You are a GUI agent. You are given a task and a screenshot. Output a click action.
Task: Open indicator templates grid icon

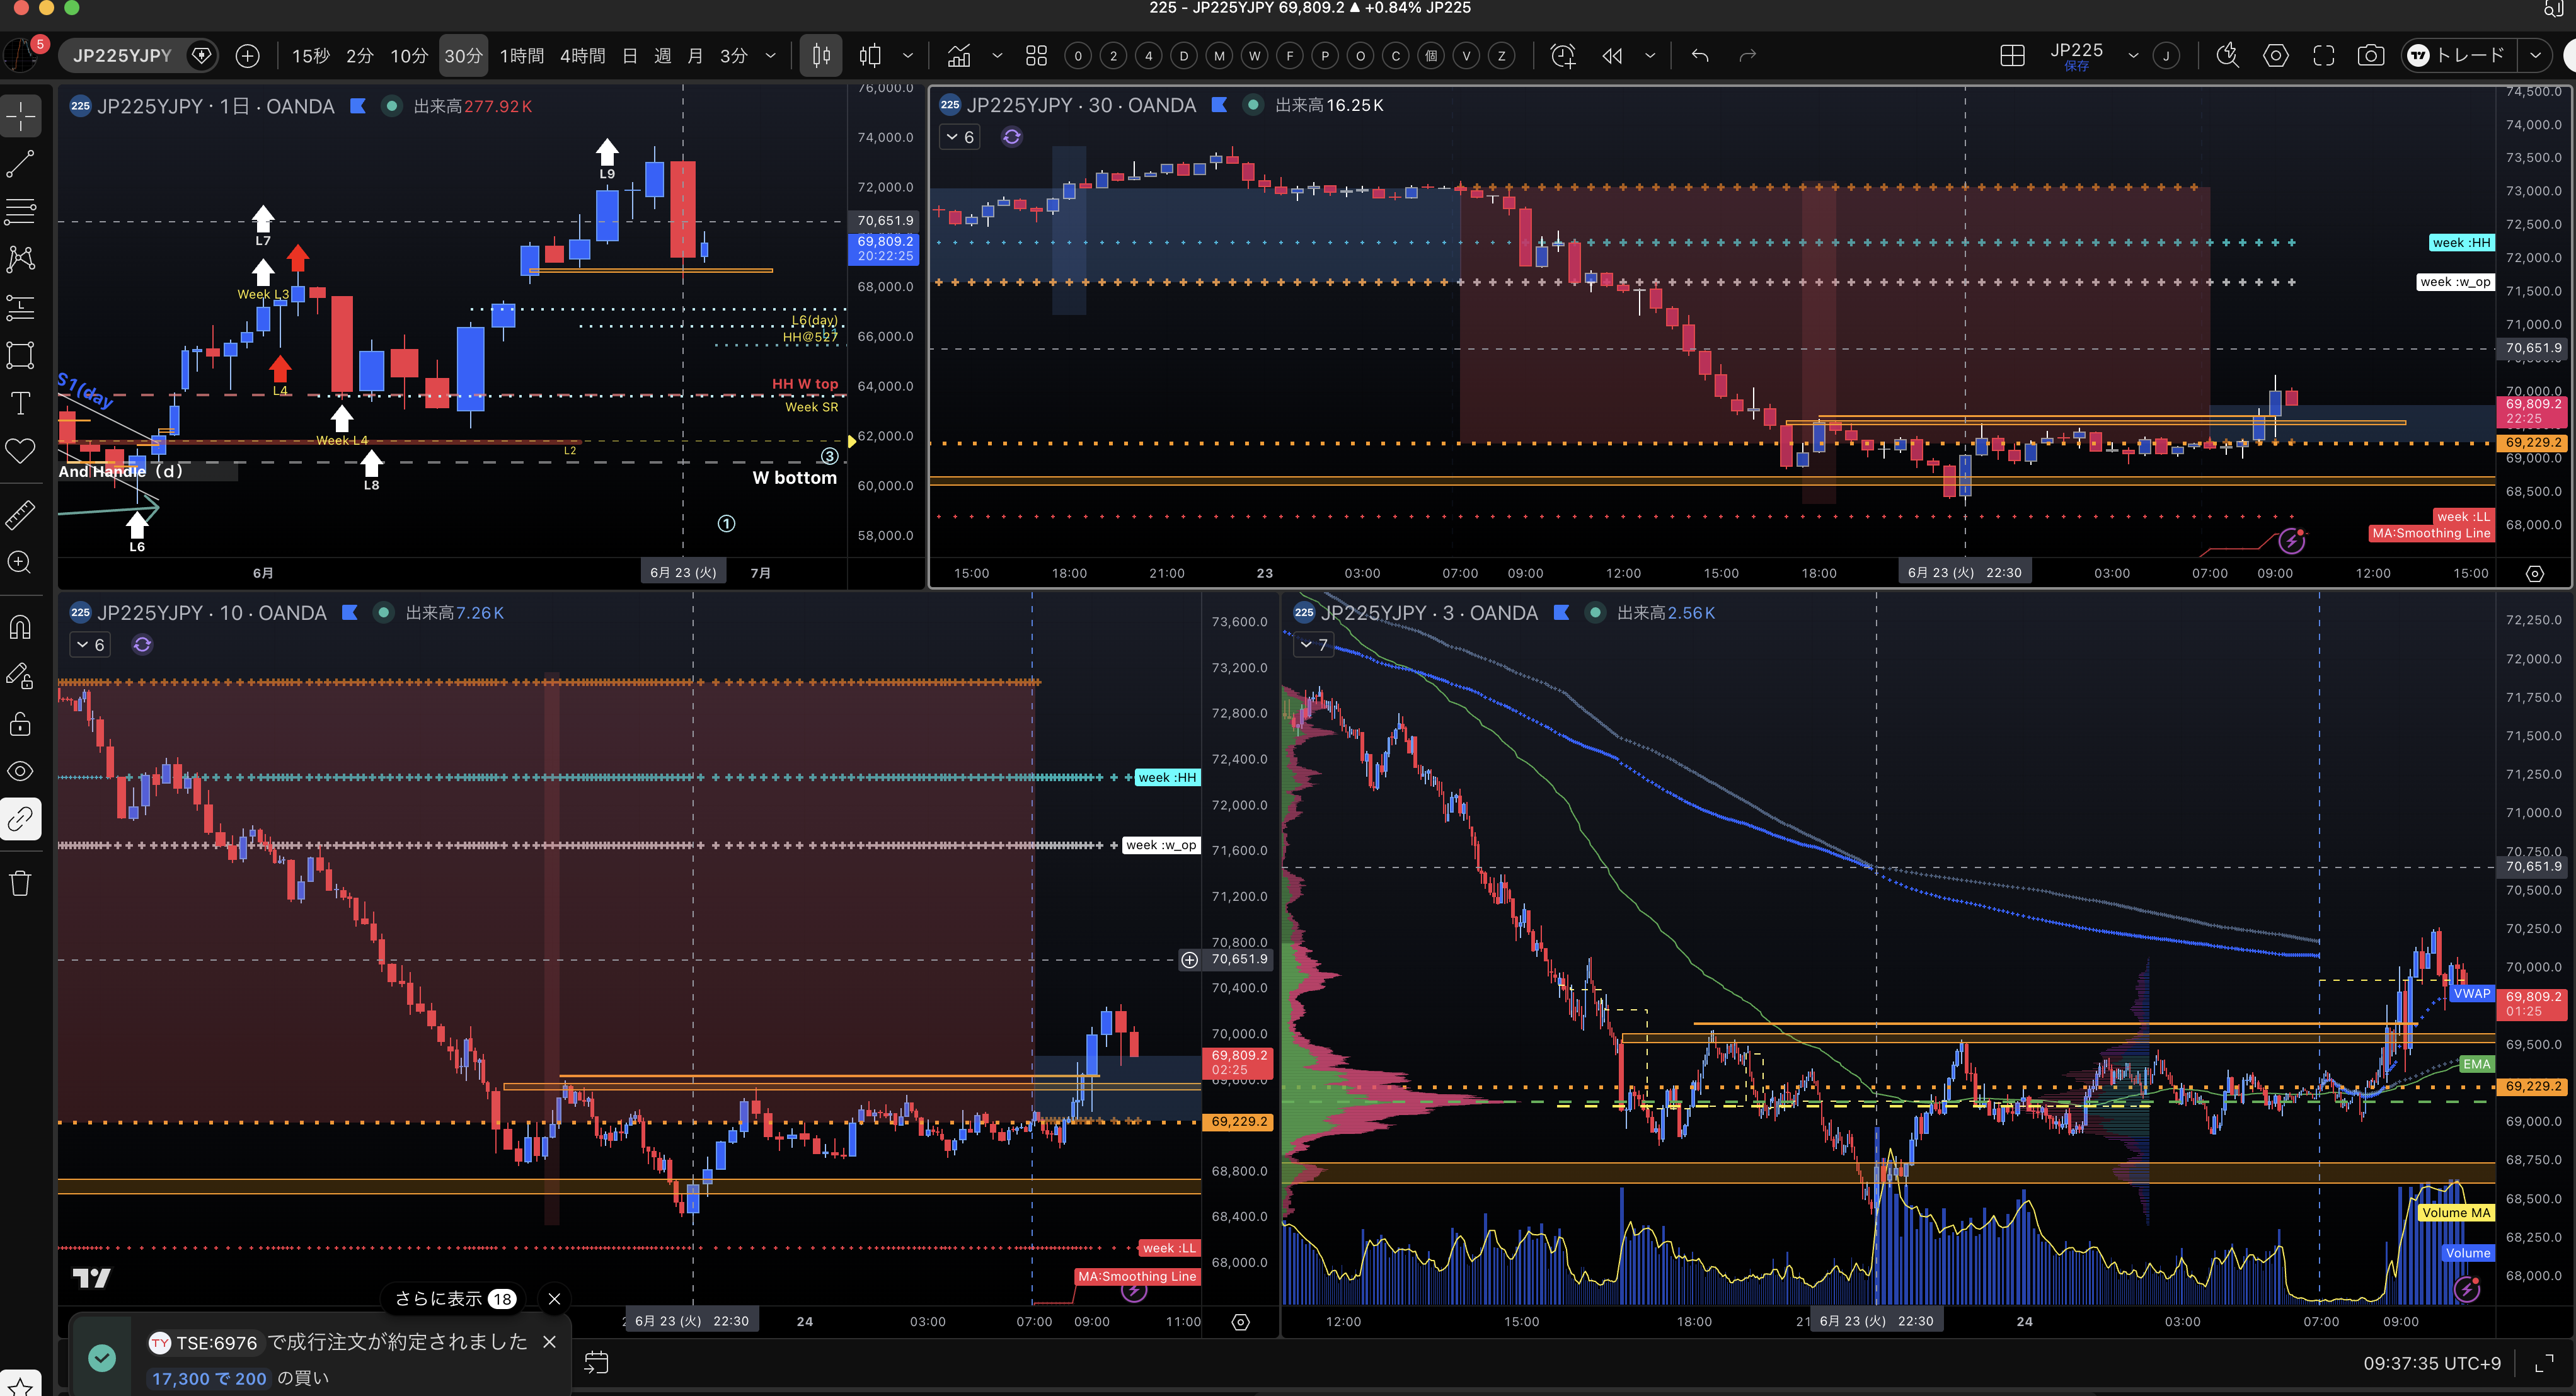[x=1037, y=56]
